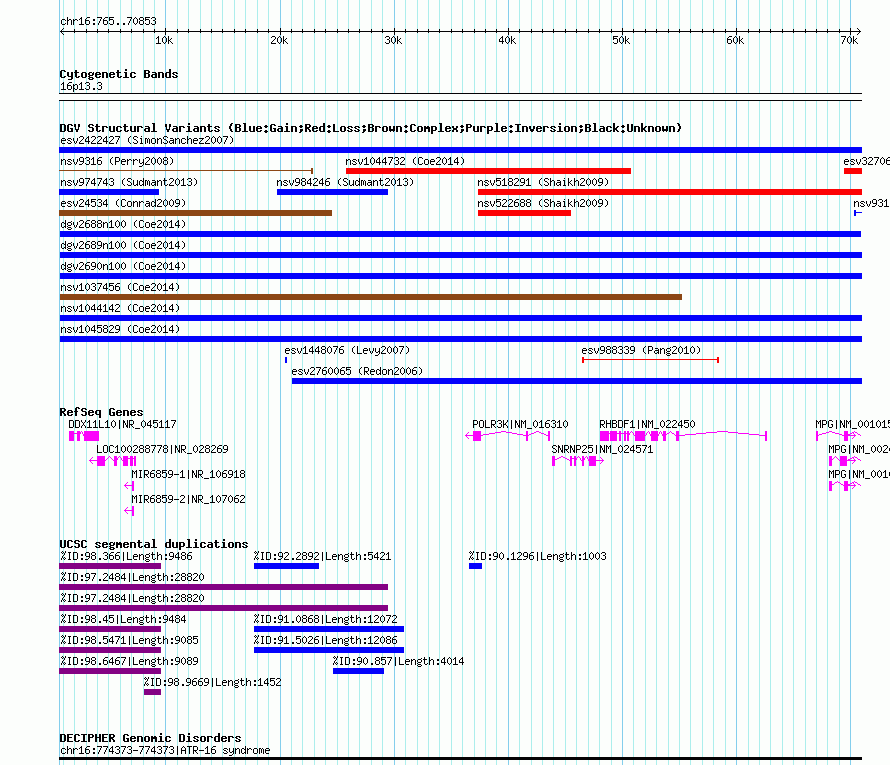Click duplication %ID:98.6467|Length:9089

click(110, 671)
